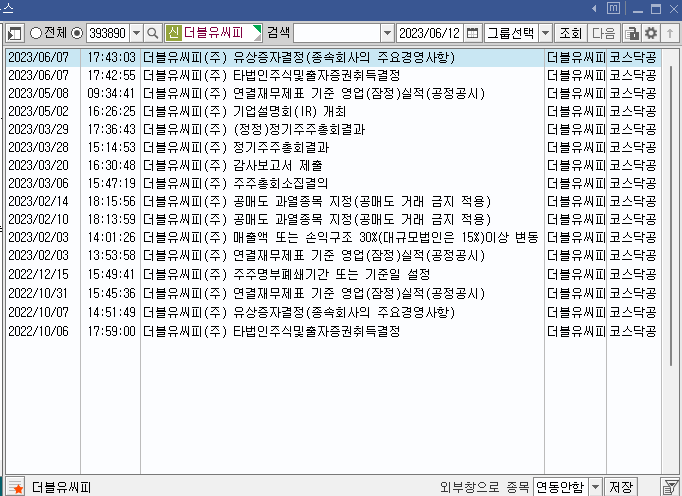
Task: Click the magnifier stock search icon
Action: [153, 33]
